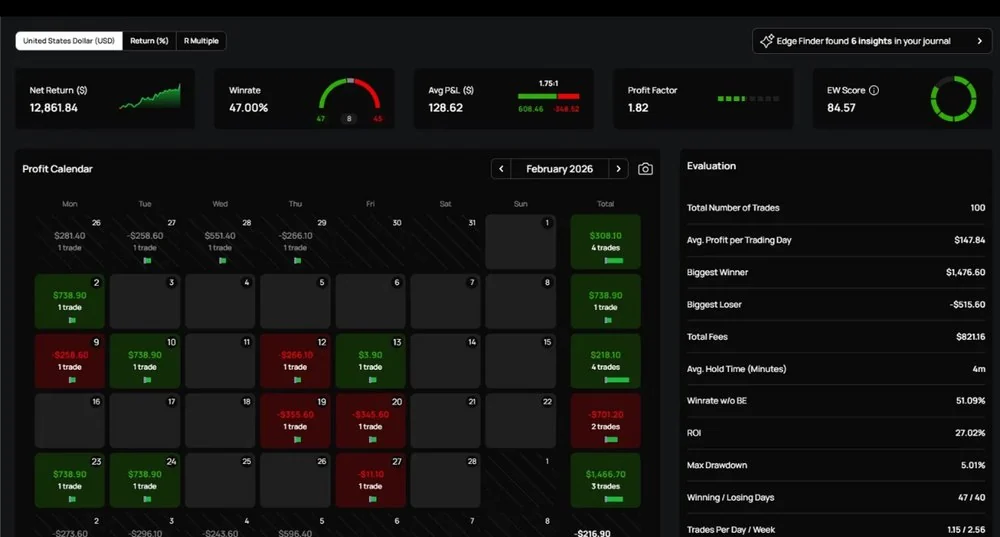Open weekly total -$701.20 card
1000x537 pixels.
click(x=605, y=420)
